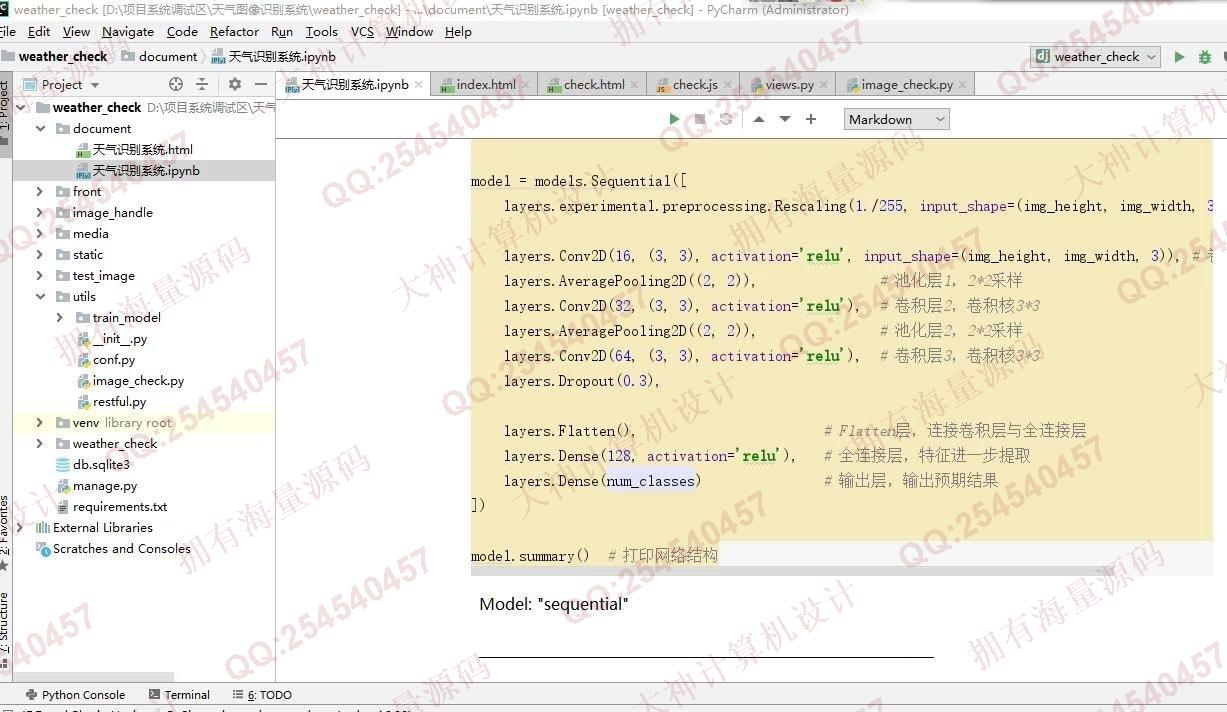Hide the Project panel with minus icon

[261, 85]
